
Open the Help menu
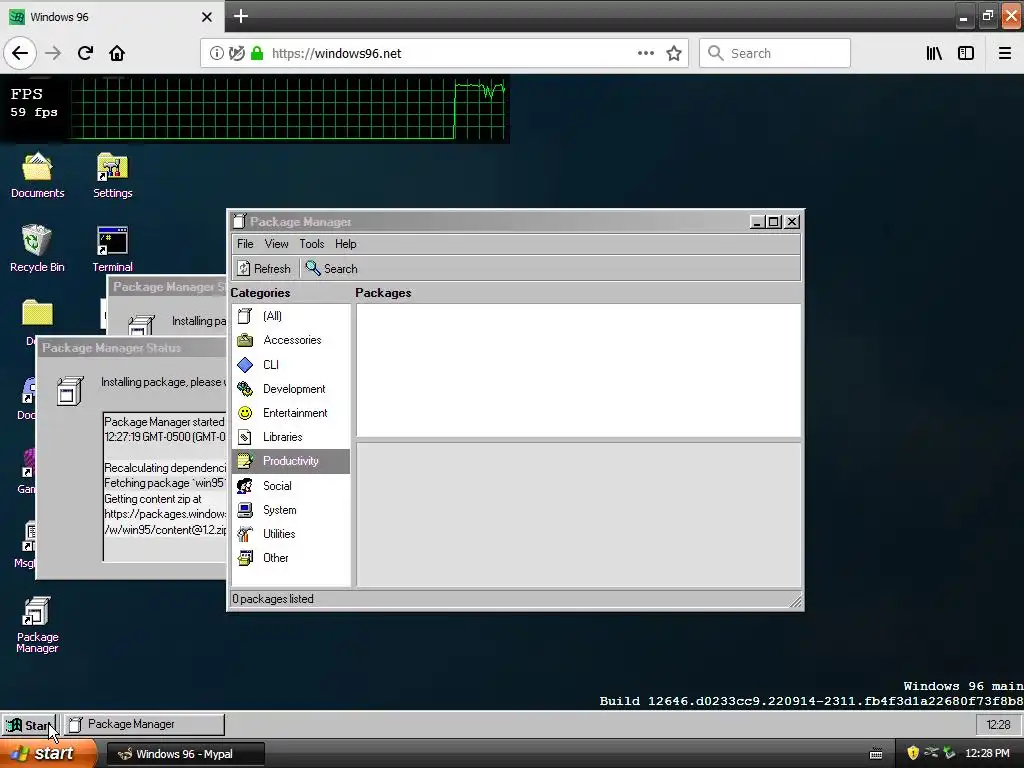click(345, 244)
